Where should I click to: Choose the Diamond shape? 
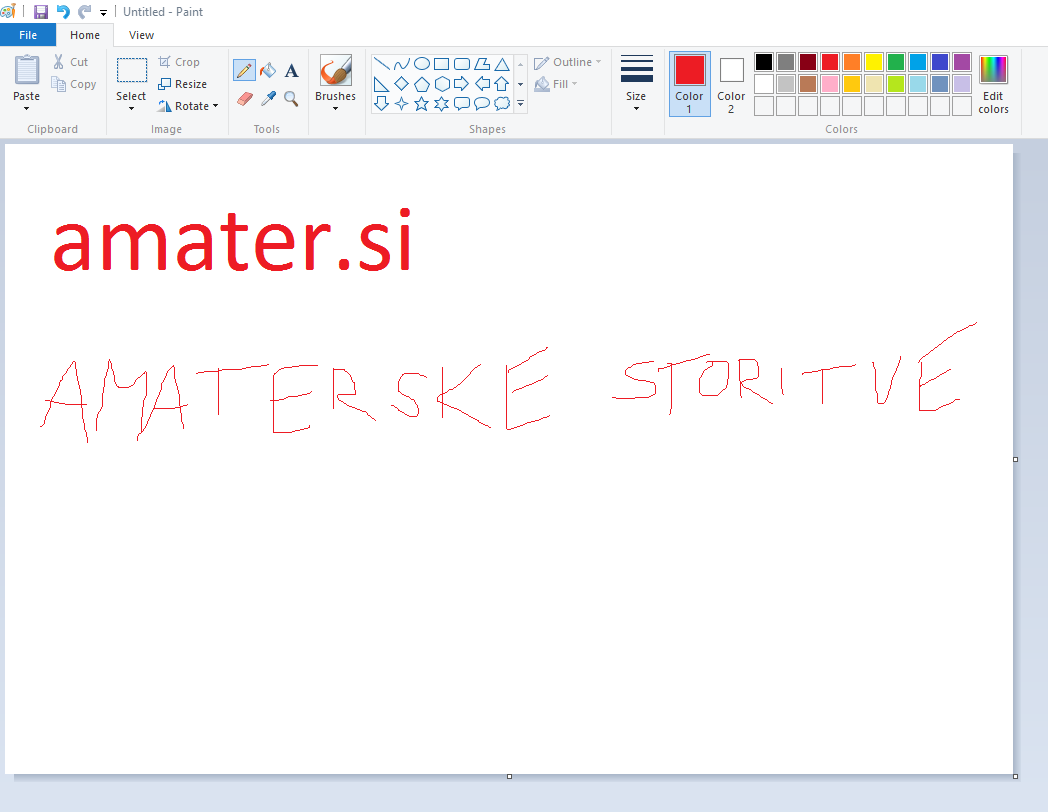pyautogui.click(x=402, y=84)
